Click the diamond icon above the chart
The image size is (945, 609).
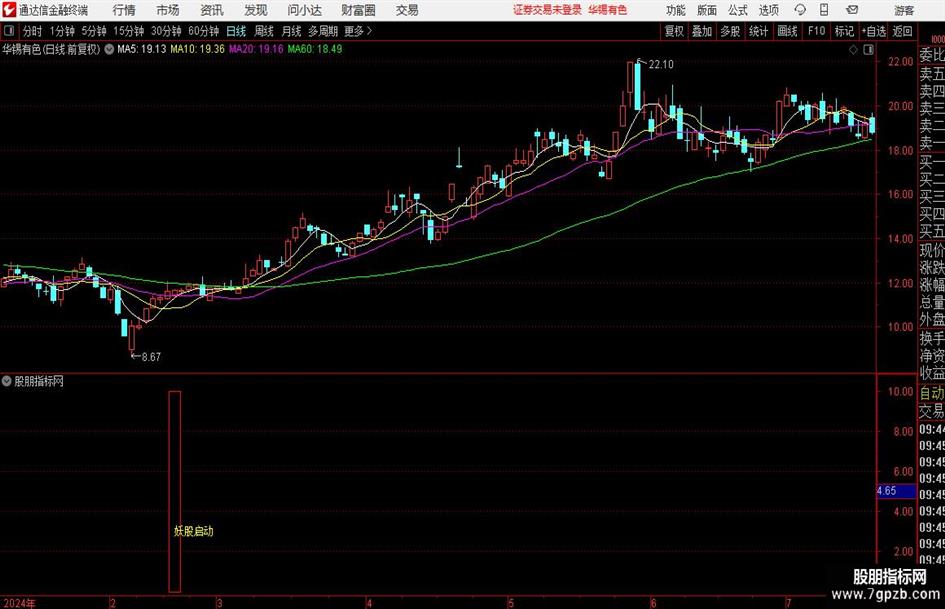click(x=853, y=50)
